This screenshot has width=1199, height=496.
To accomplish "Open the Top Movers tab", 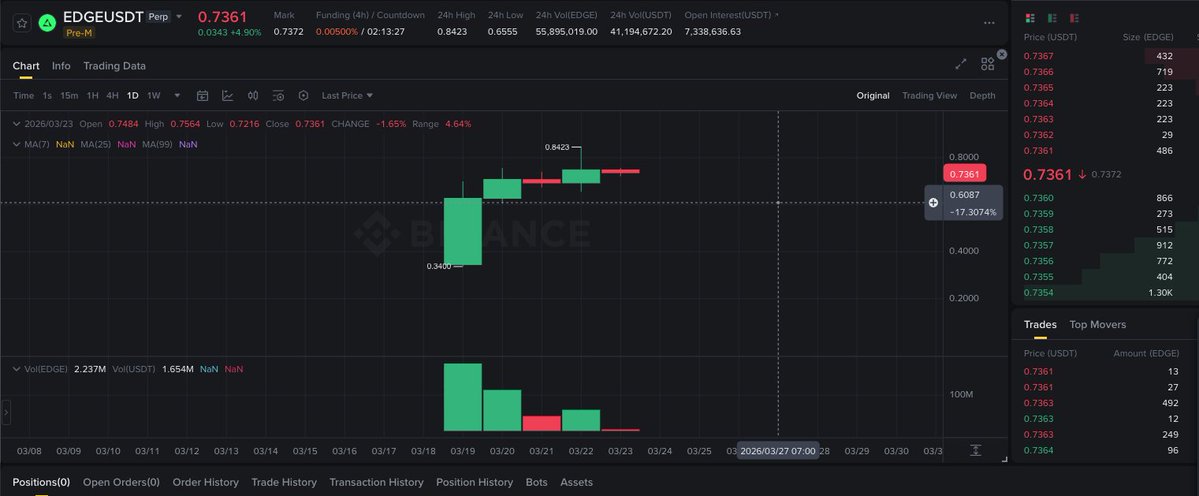I will 1097,325.
